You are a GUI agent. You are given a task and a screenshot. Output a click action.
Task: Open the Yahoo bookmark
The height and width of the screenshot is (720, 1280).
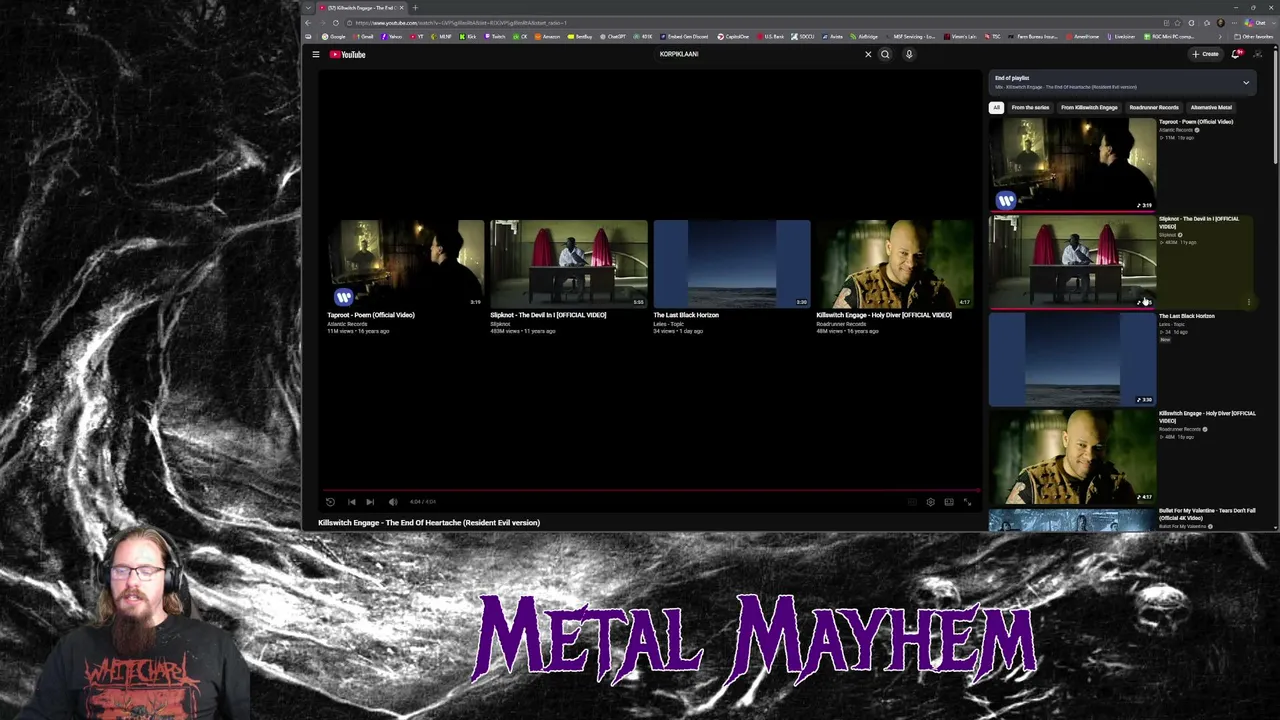coord(391,37)
